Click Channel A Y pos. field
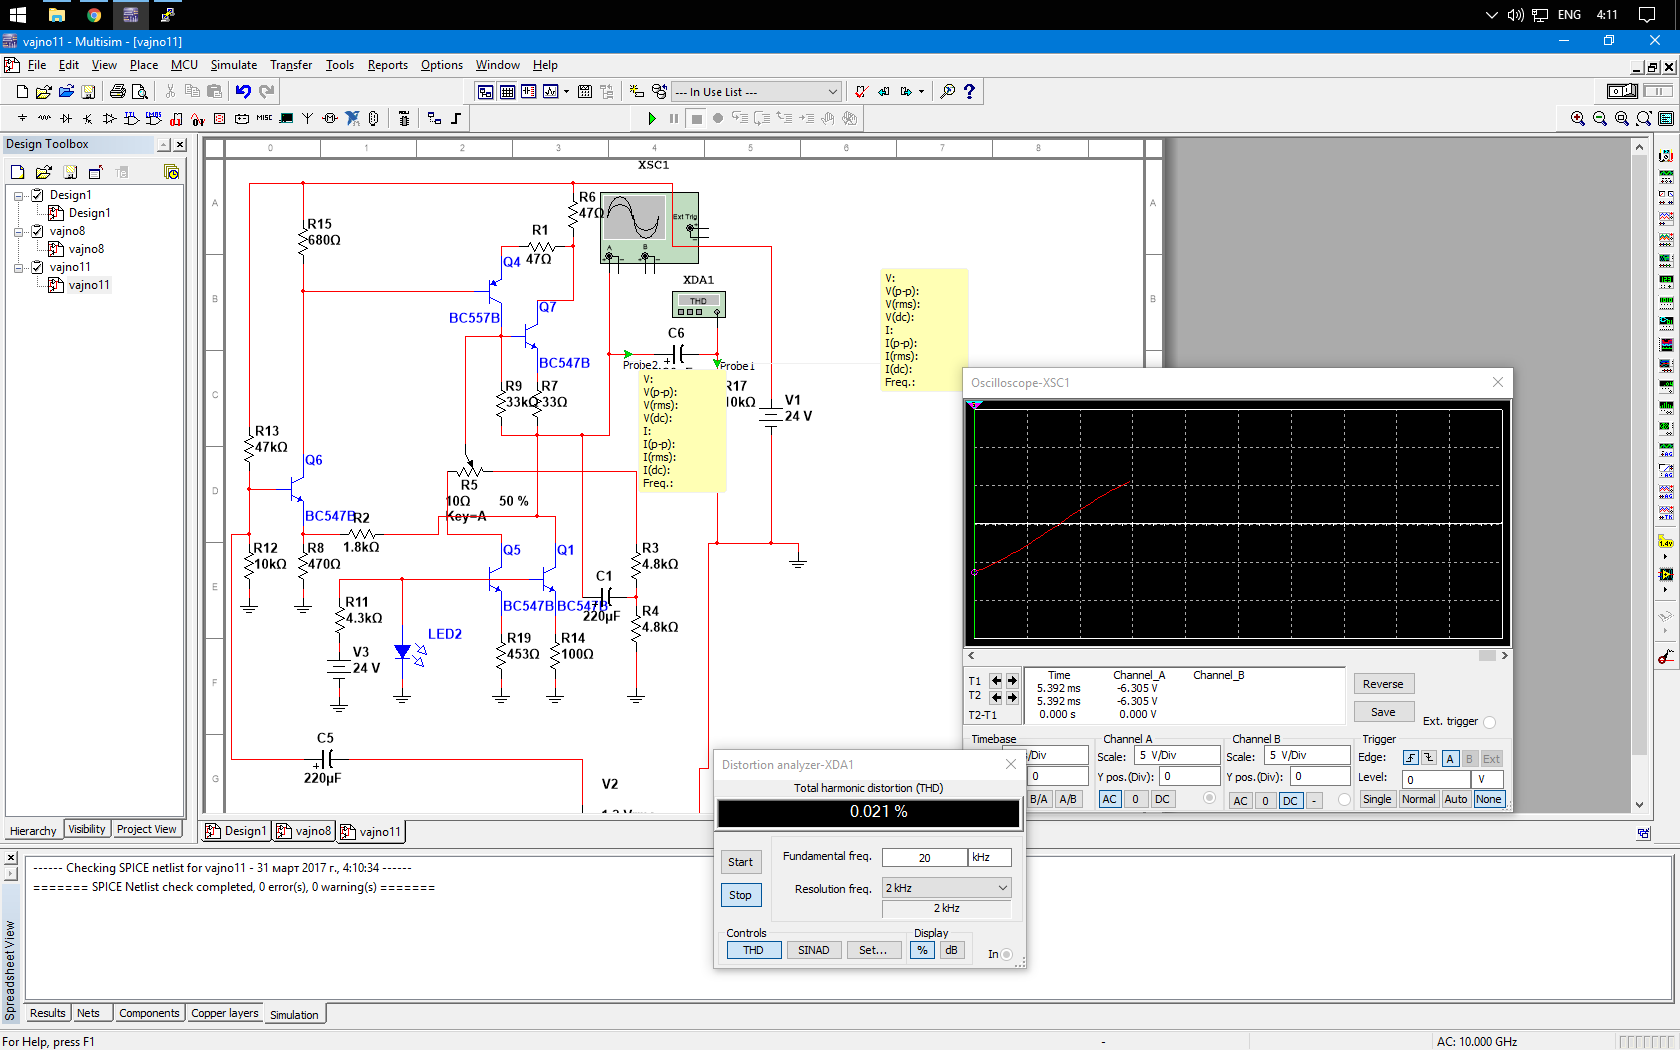This screenshot has width=1680, height=1050. tap(1190, 776)
